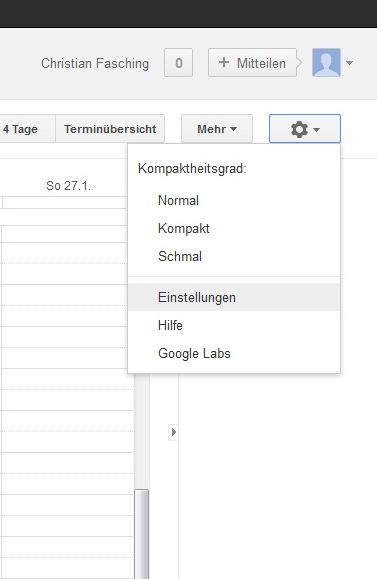
Task: Click the So 27.1. day header
Action: pyautogui.click(x=68, y=186)
